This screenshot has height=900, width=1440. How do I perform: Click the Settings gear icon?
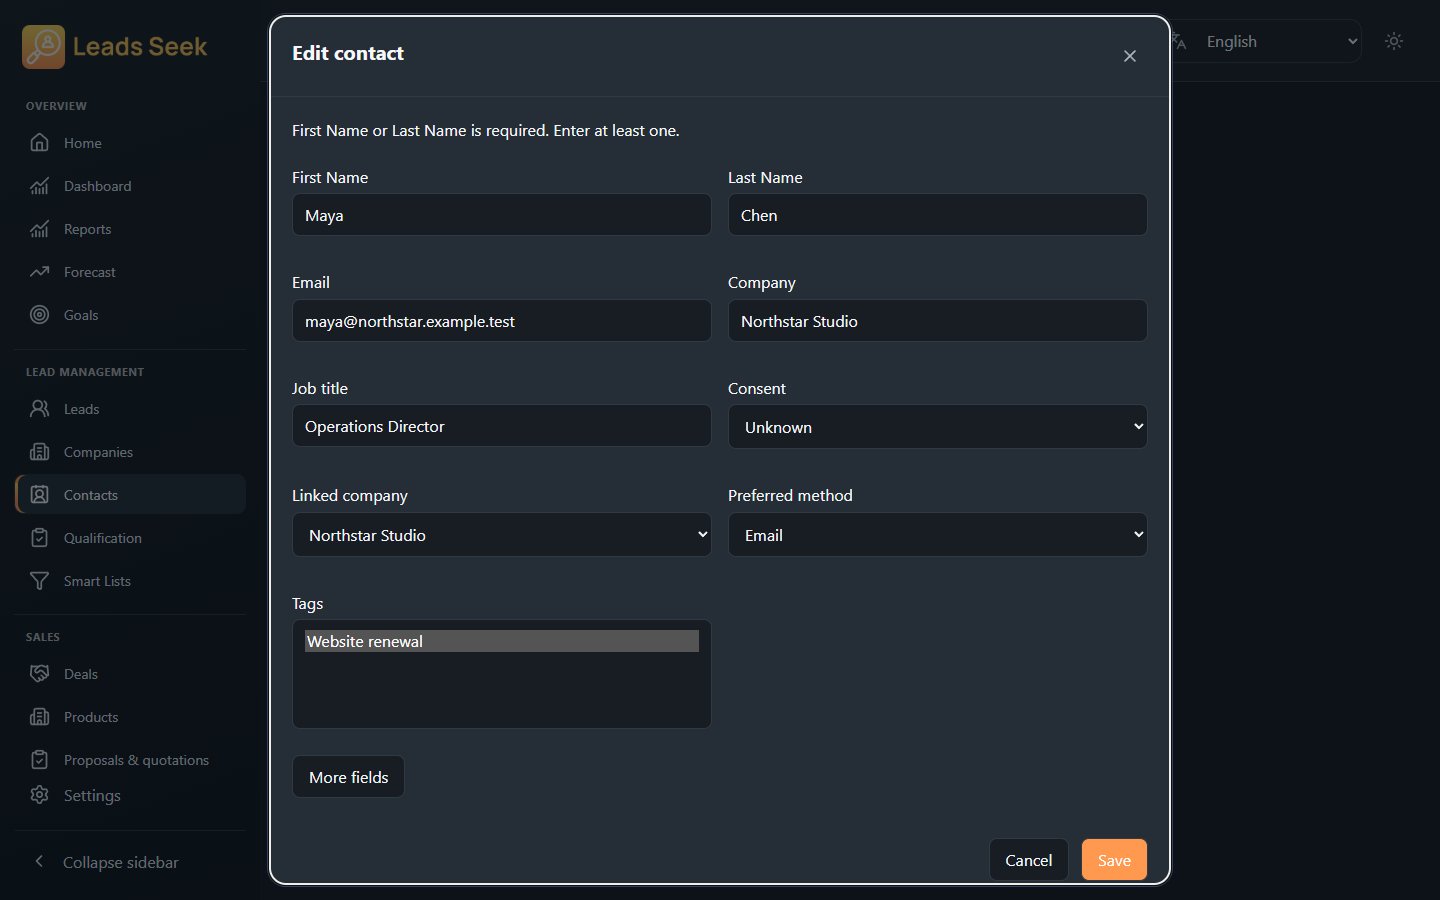[x=39, y=795]
